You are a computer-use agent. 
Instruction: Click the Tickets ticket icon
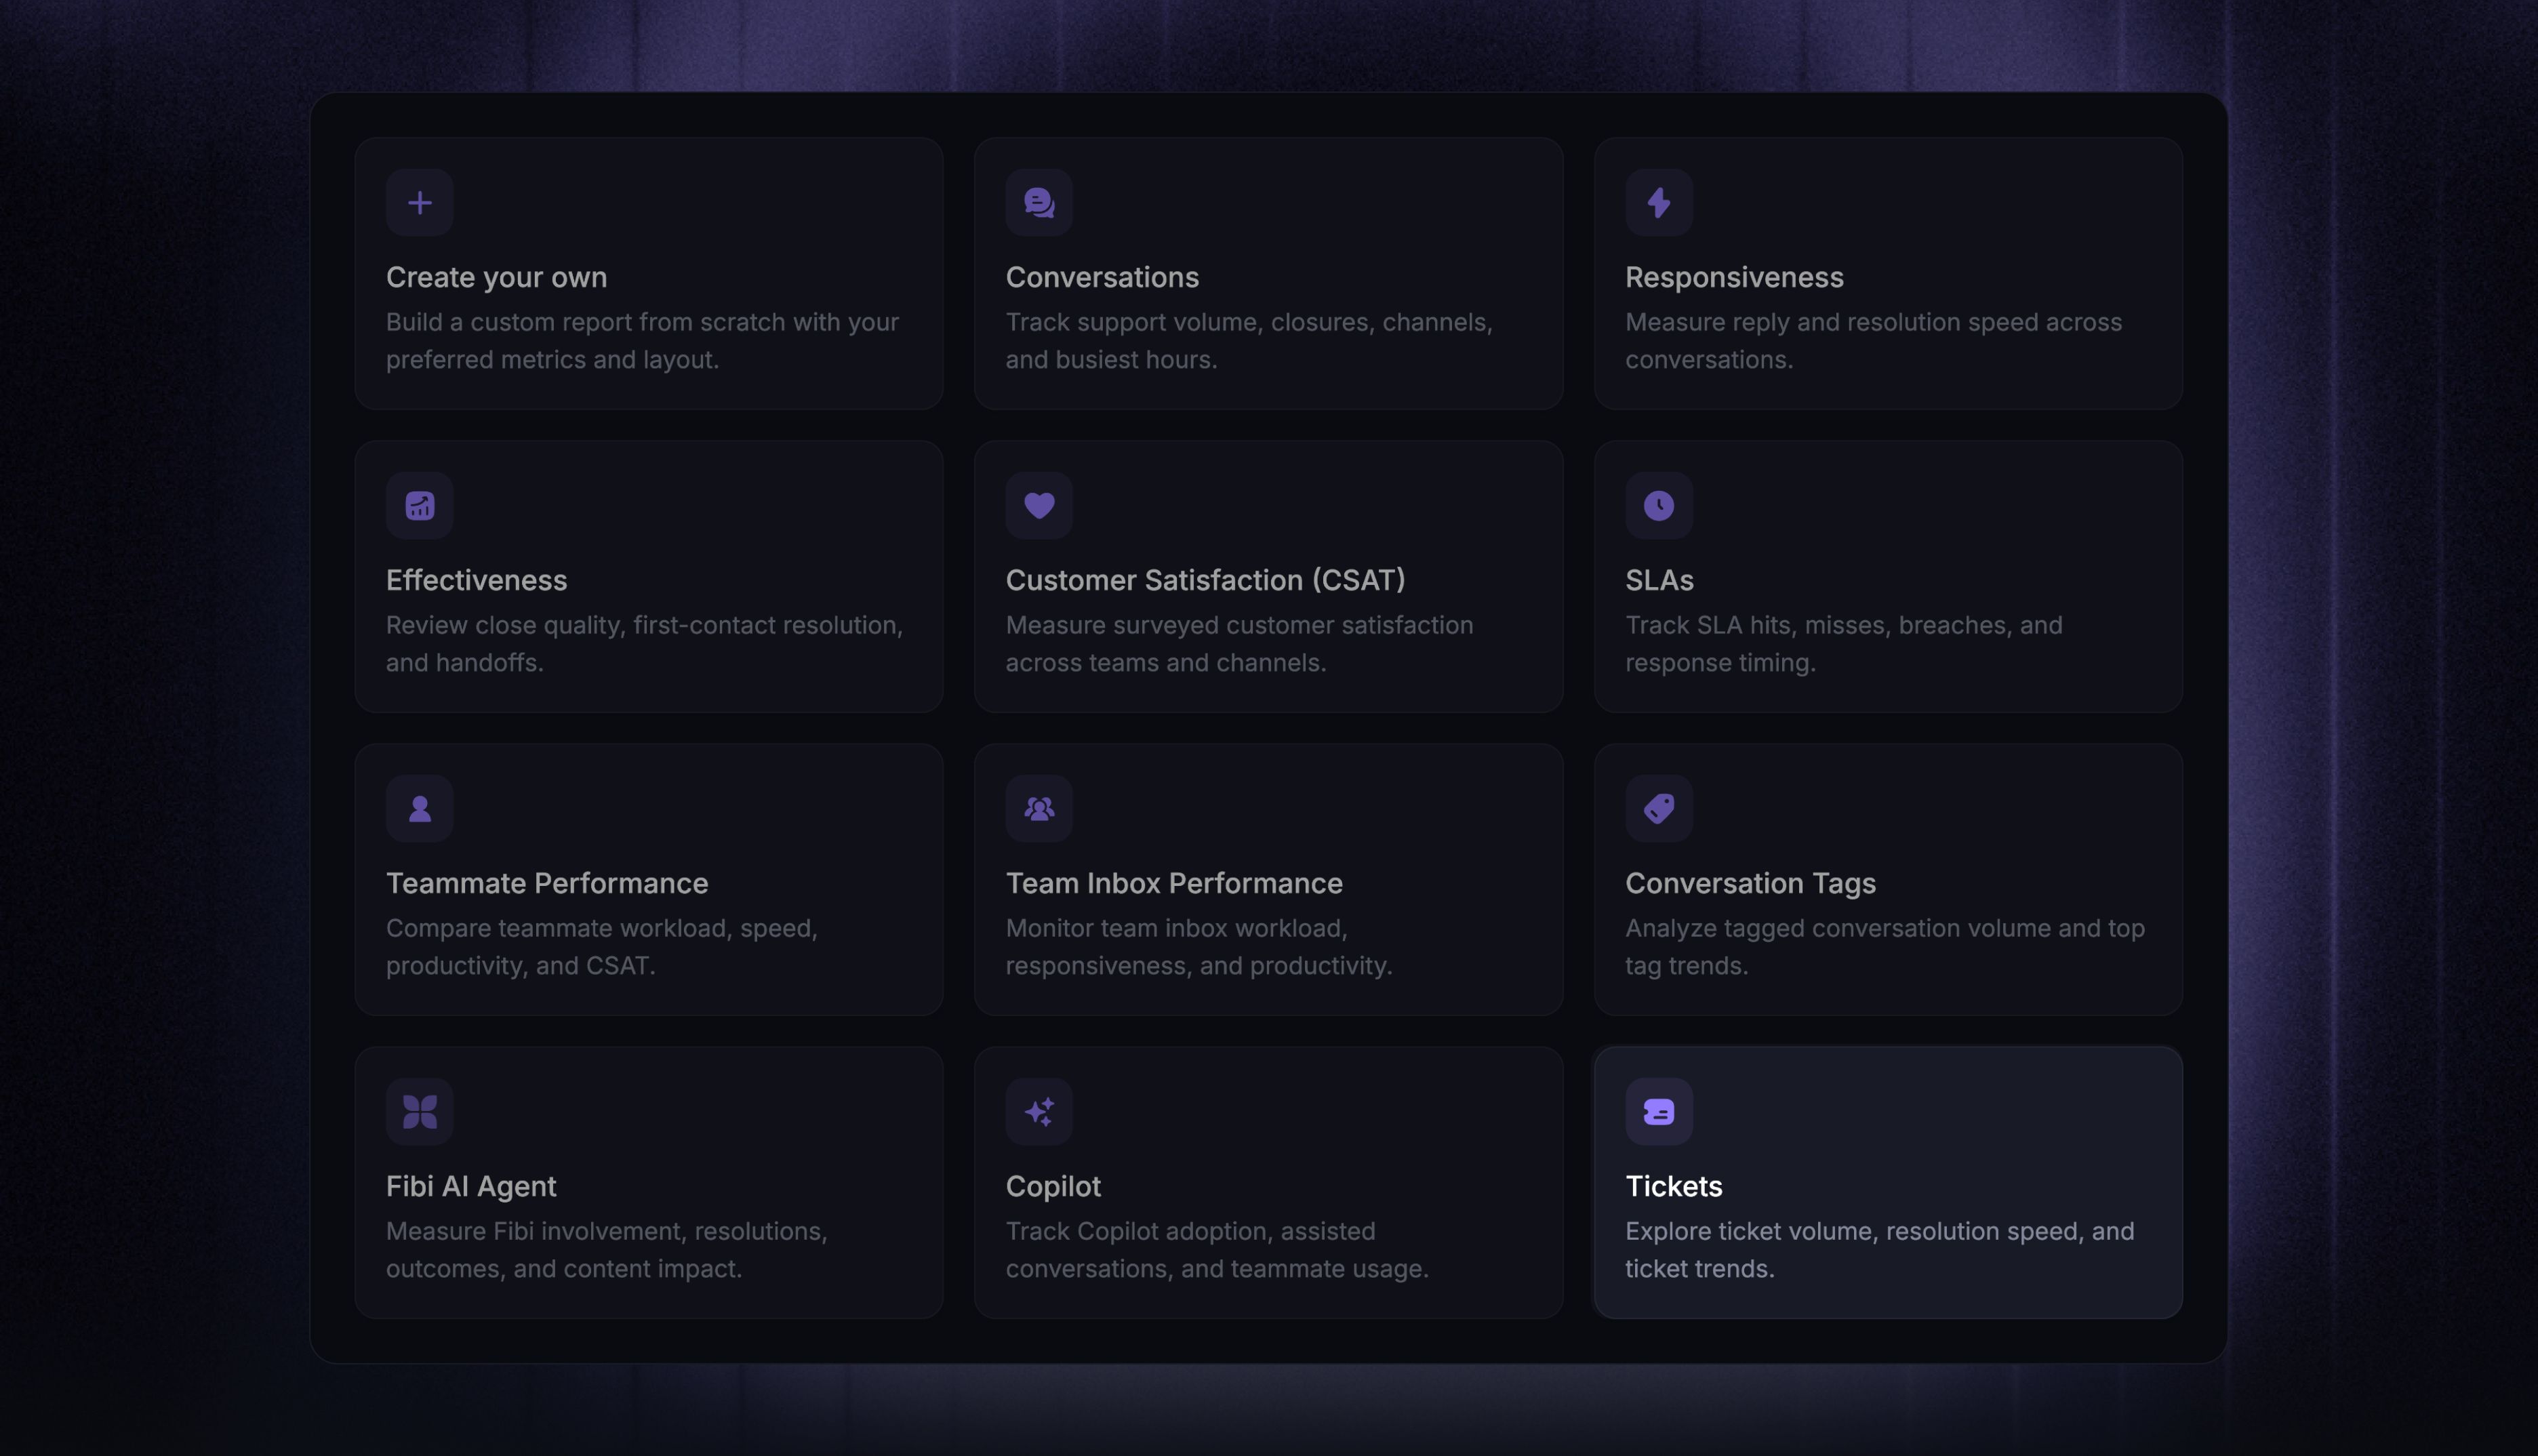pos(1659,1112)
